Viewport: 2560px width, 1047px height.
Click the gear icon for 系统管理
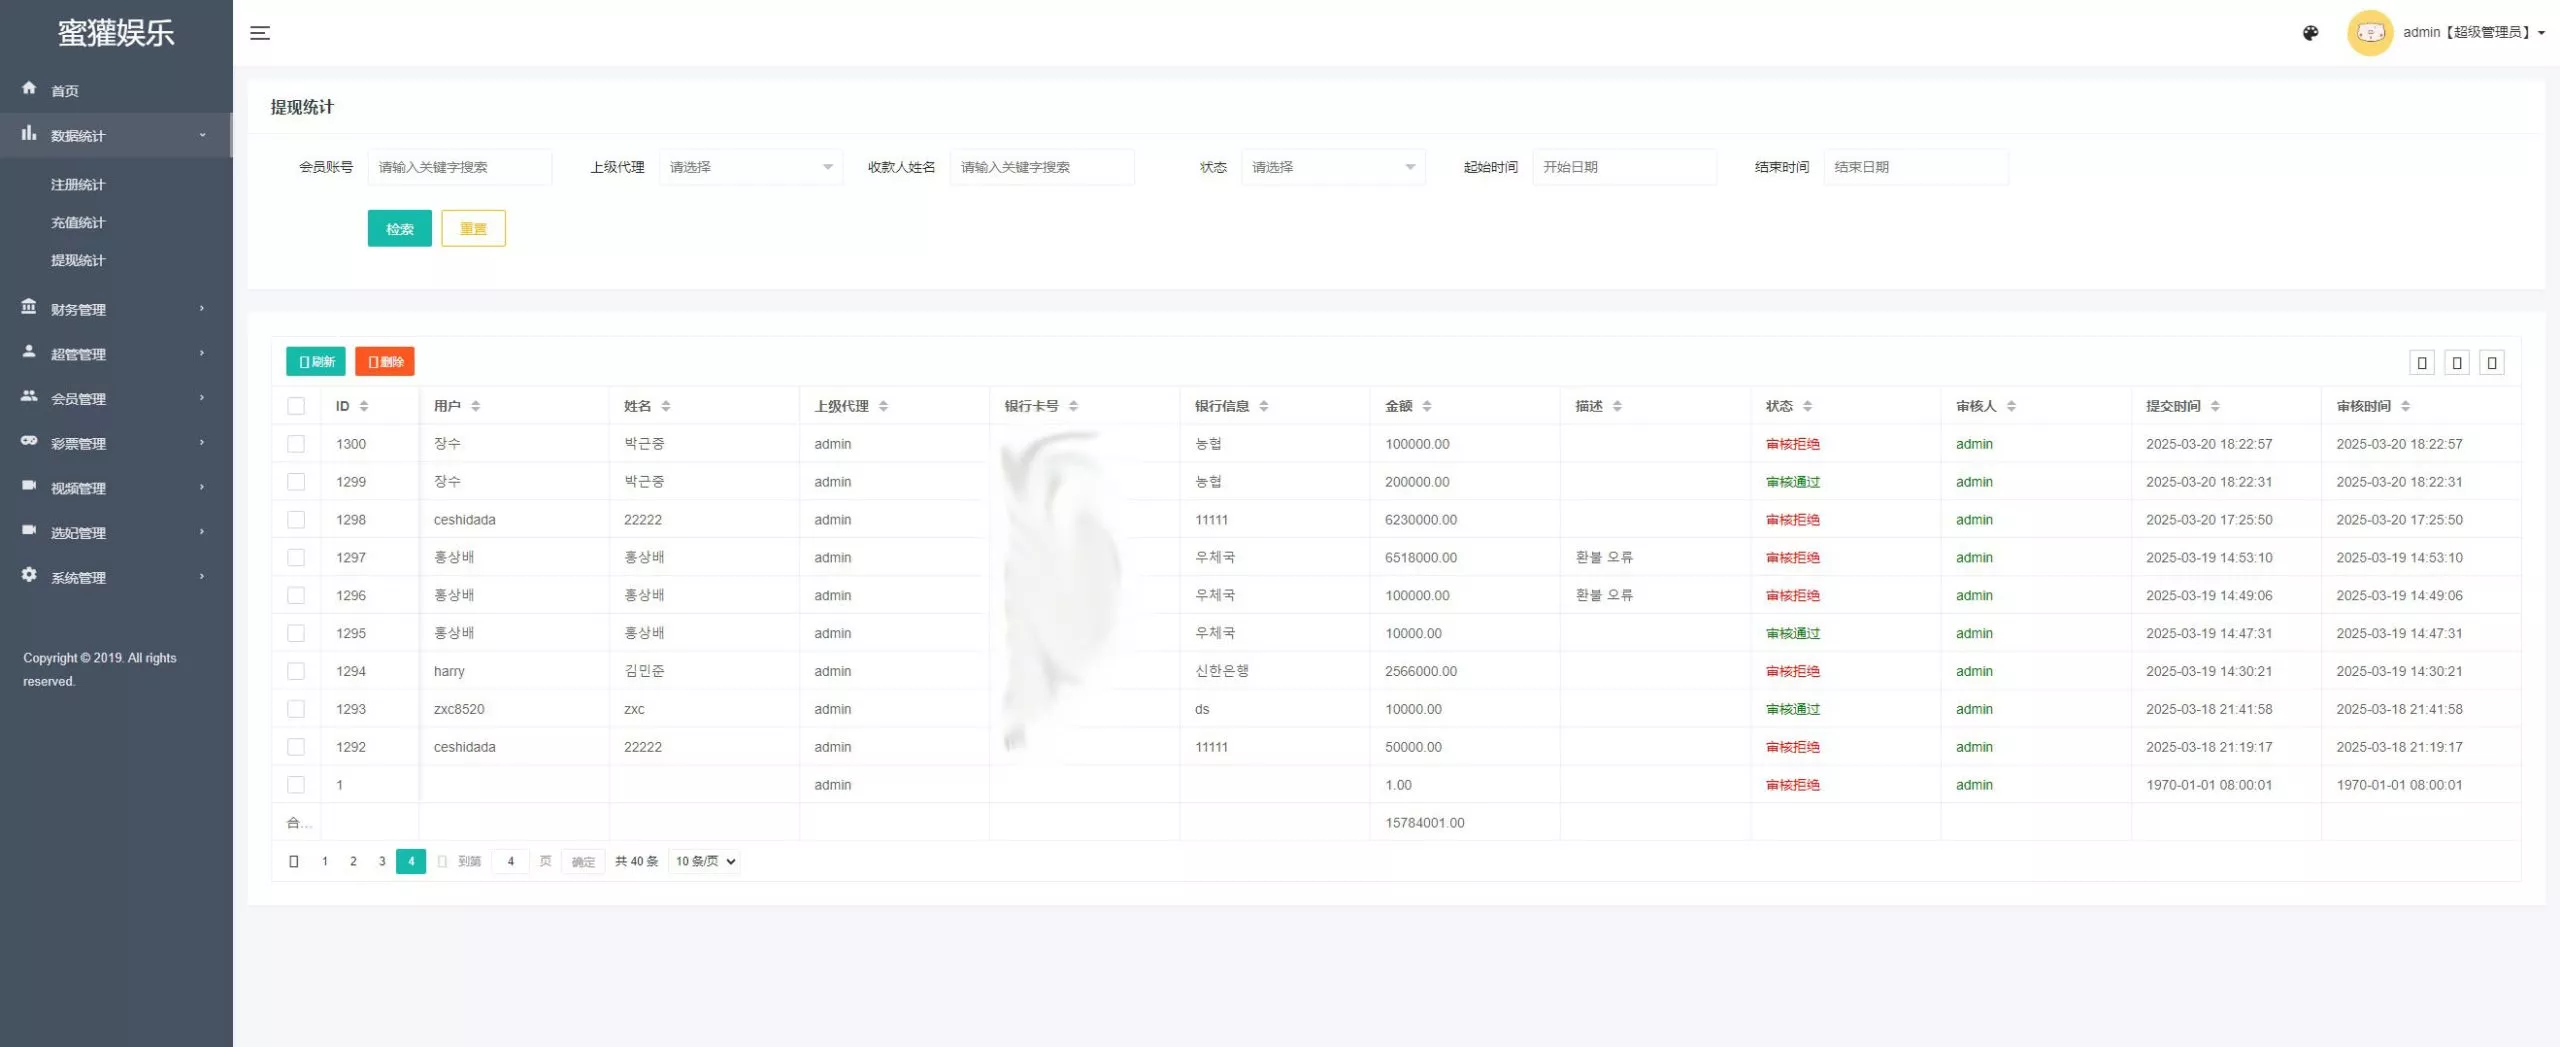(29, 576)
